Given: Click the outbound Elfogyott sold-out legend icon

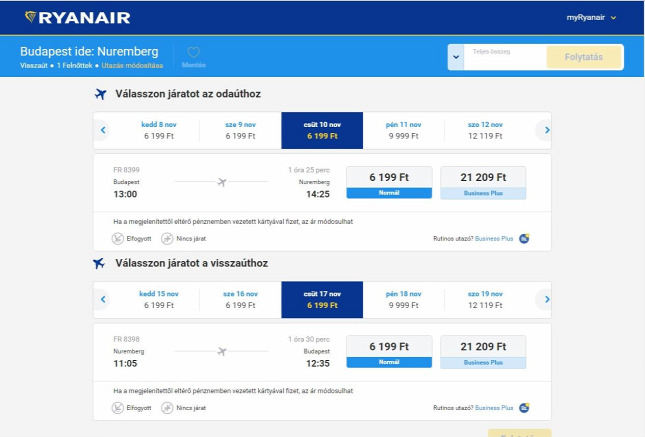Looking at the screenshot, I should [118, 239].
